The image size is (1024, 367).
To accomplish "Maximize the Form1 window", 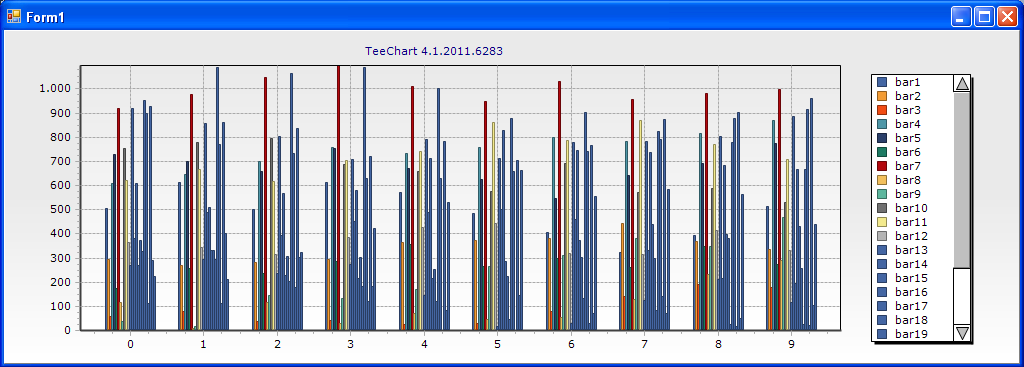I will [x=984, y=17].
